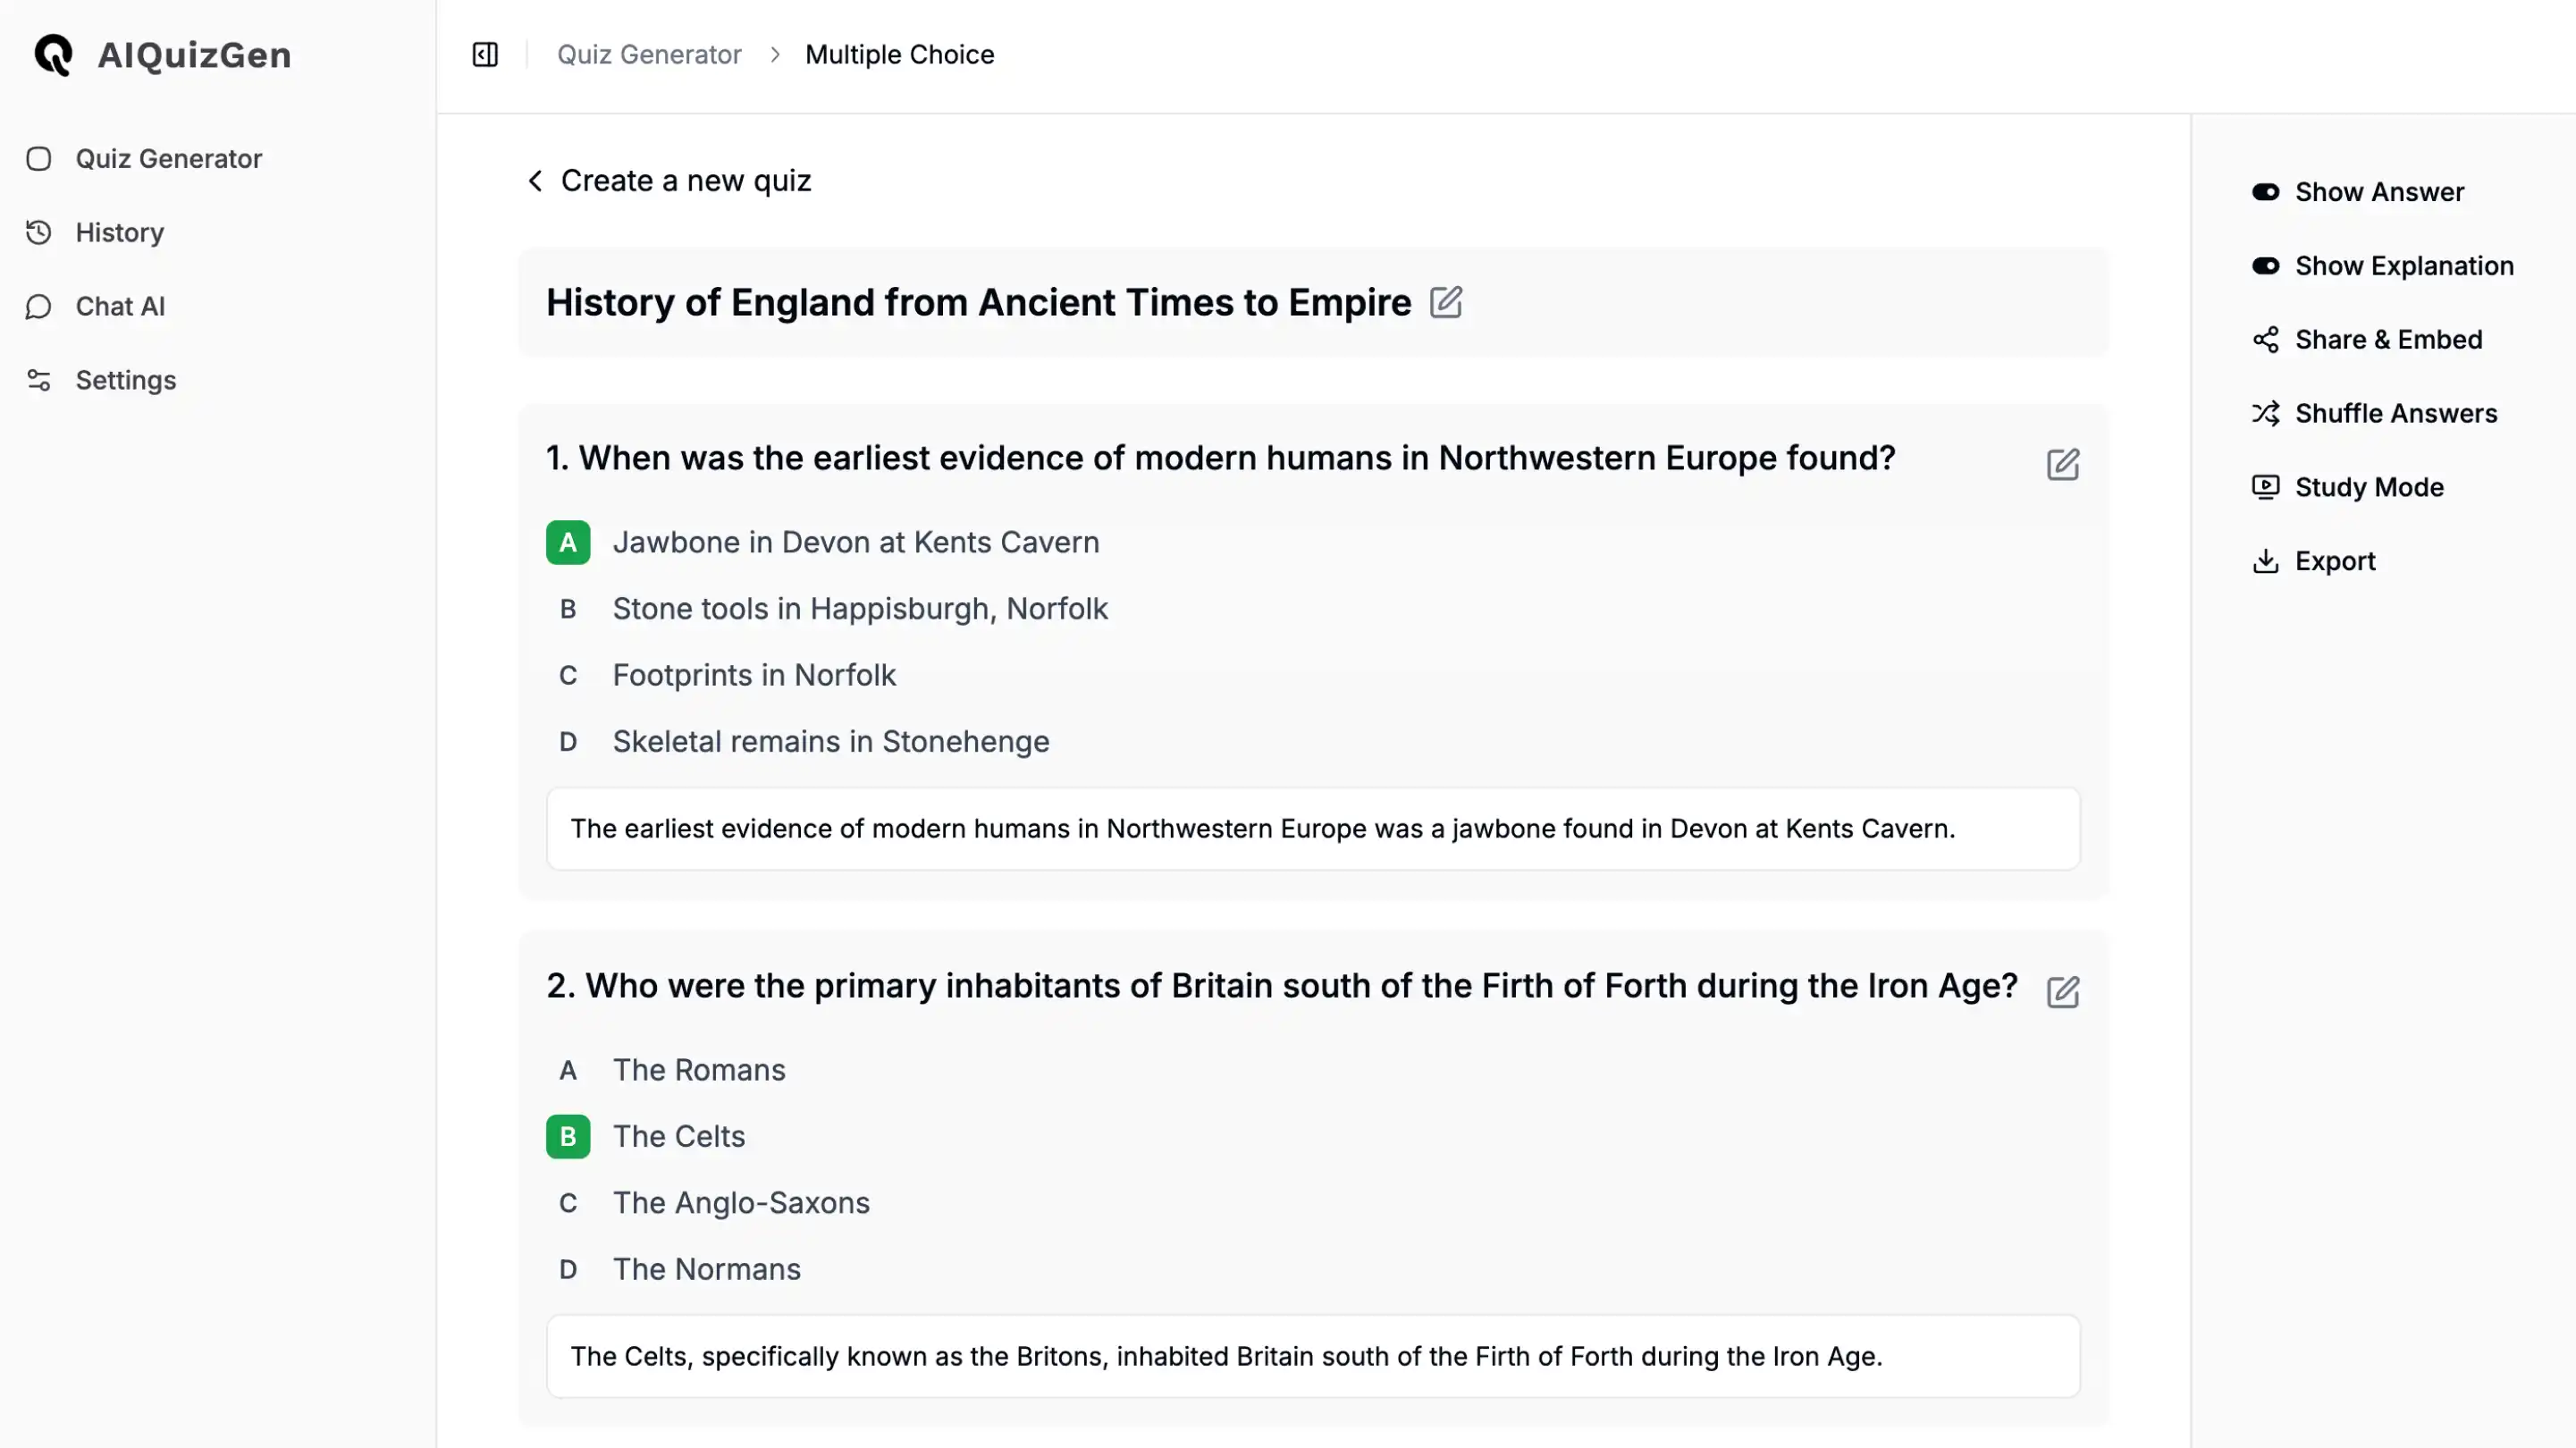Image resolution: width=2576 pixels, height=1448 pixels.
Task: Click the AIQuizGen logo icon
Action: coord(53,54)
